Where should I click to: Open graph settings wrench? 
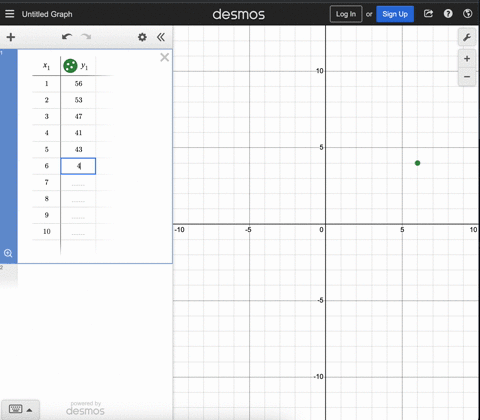467,38
